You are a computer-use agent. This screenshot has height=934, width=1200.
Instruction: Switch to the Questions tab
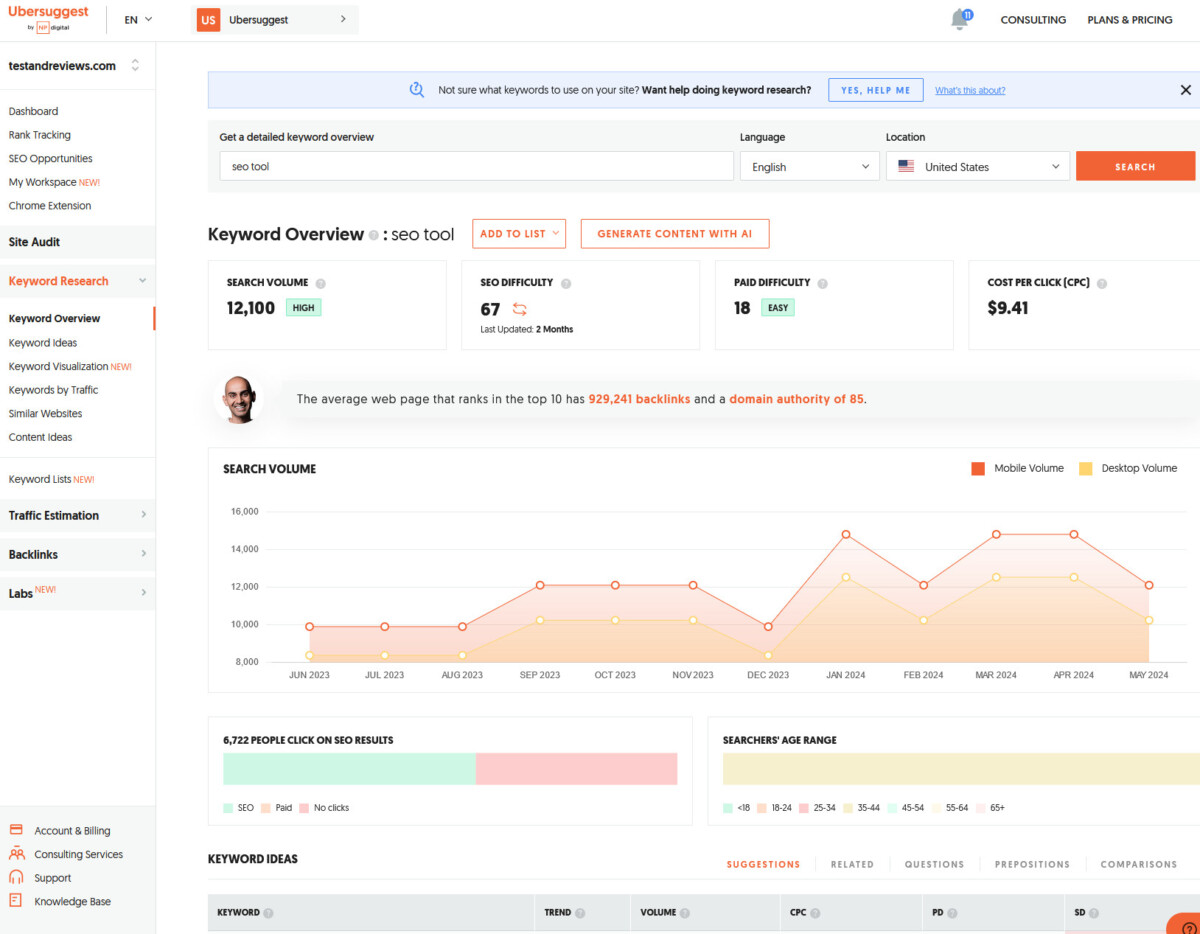coord(934,864)
